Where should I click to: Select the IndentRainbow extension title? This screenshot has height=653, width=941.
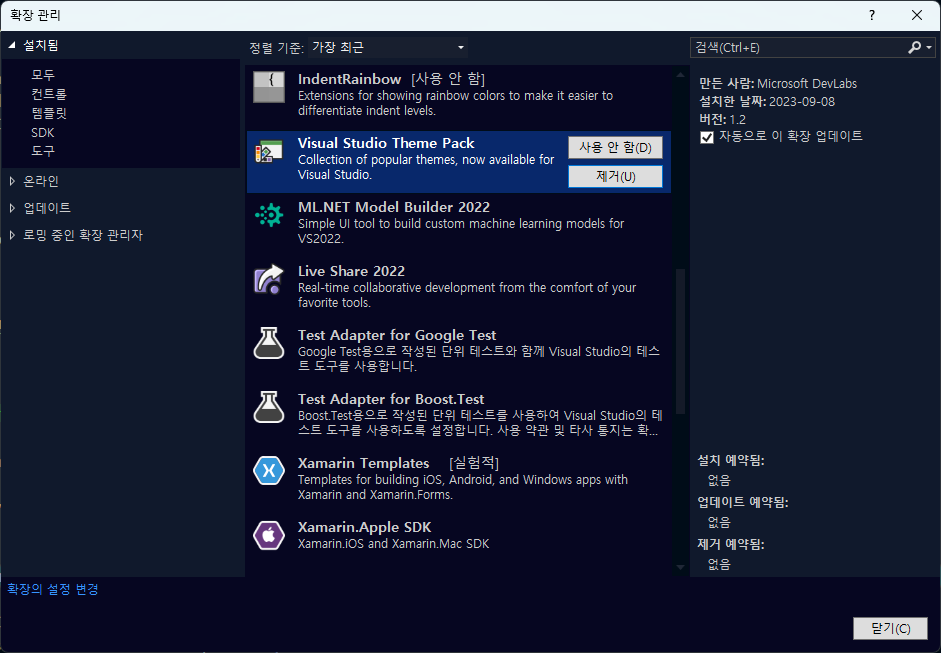pos(349,79)
